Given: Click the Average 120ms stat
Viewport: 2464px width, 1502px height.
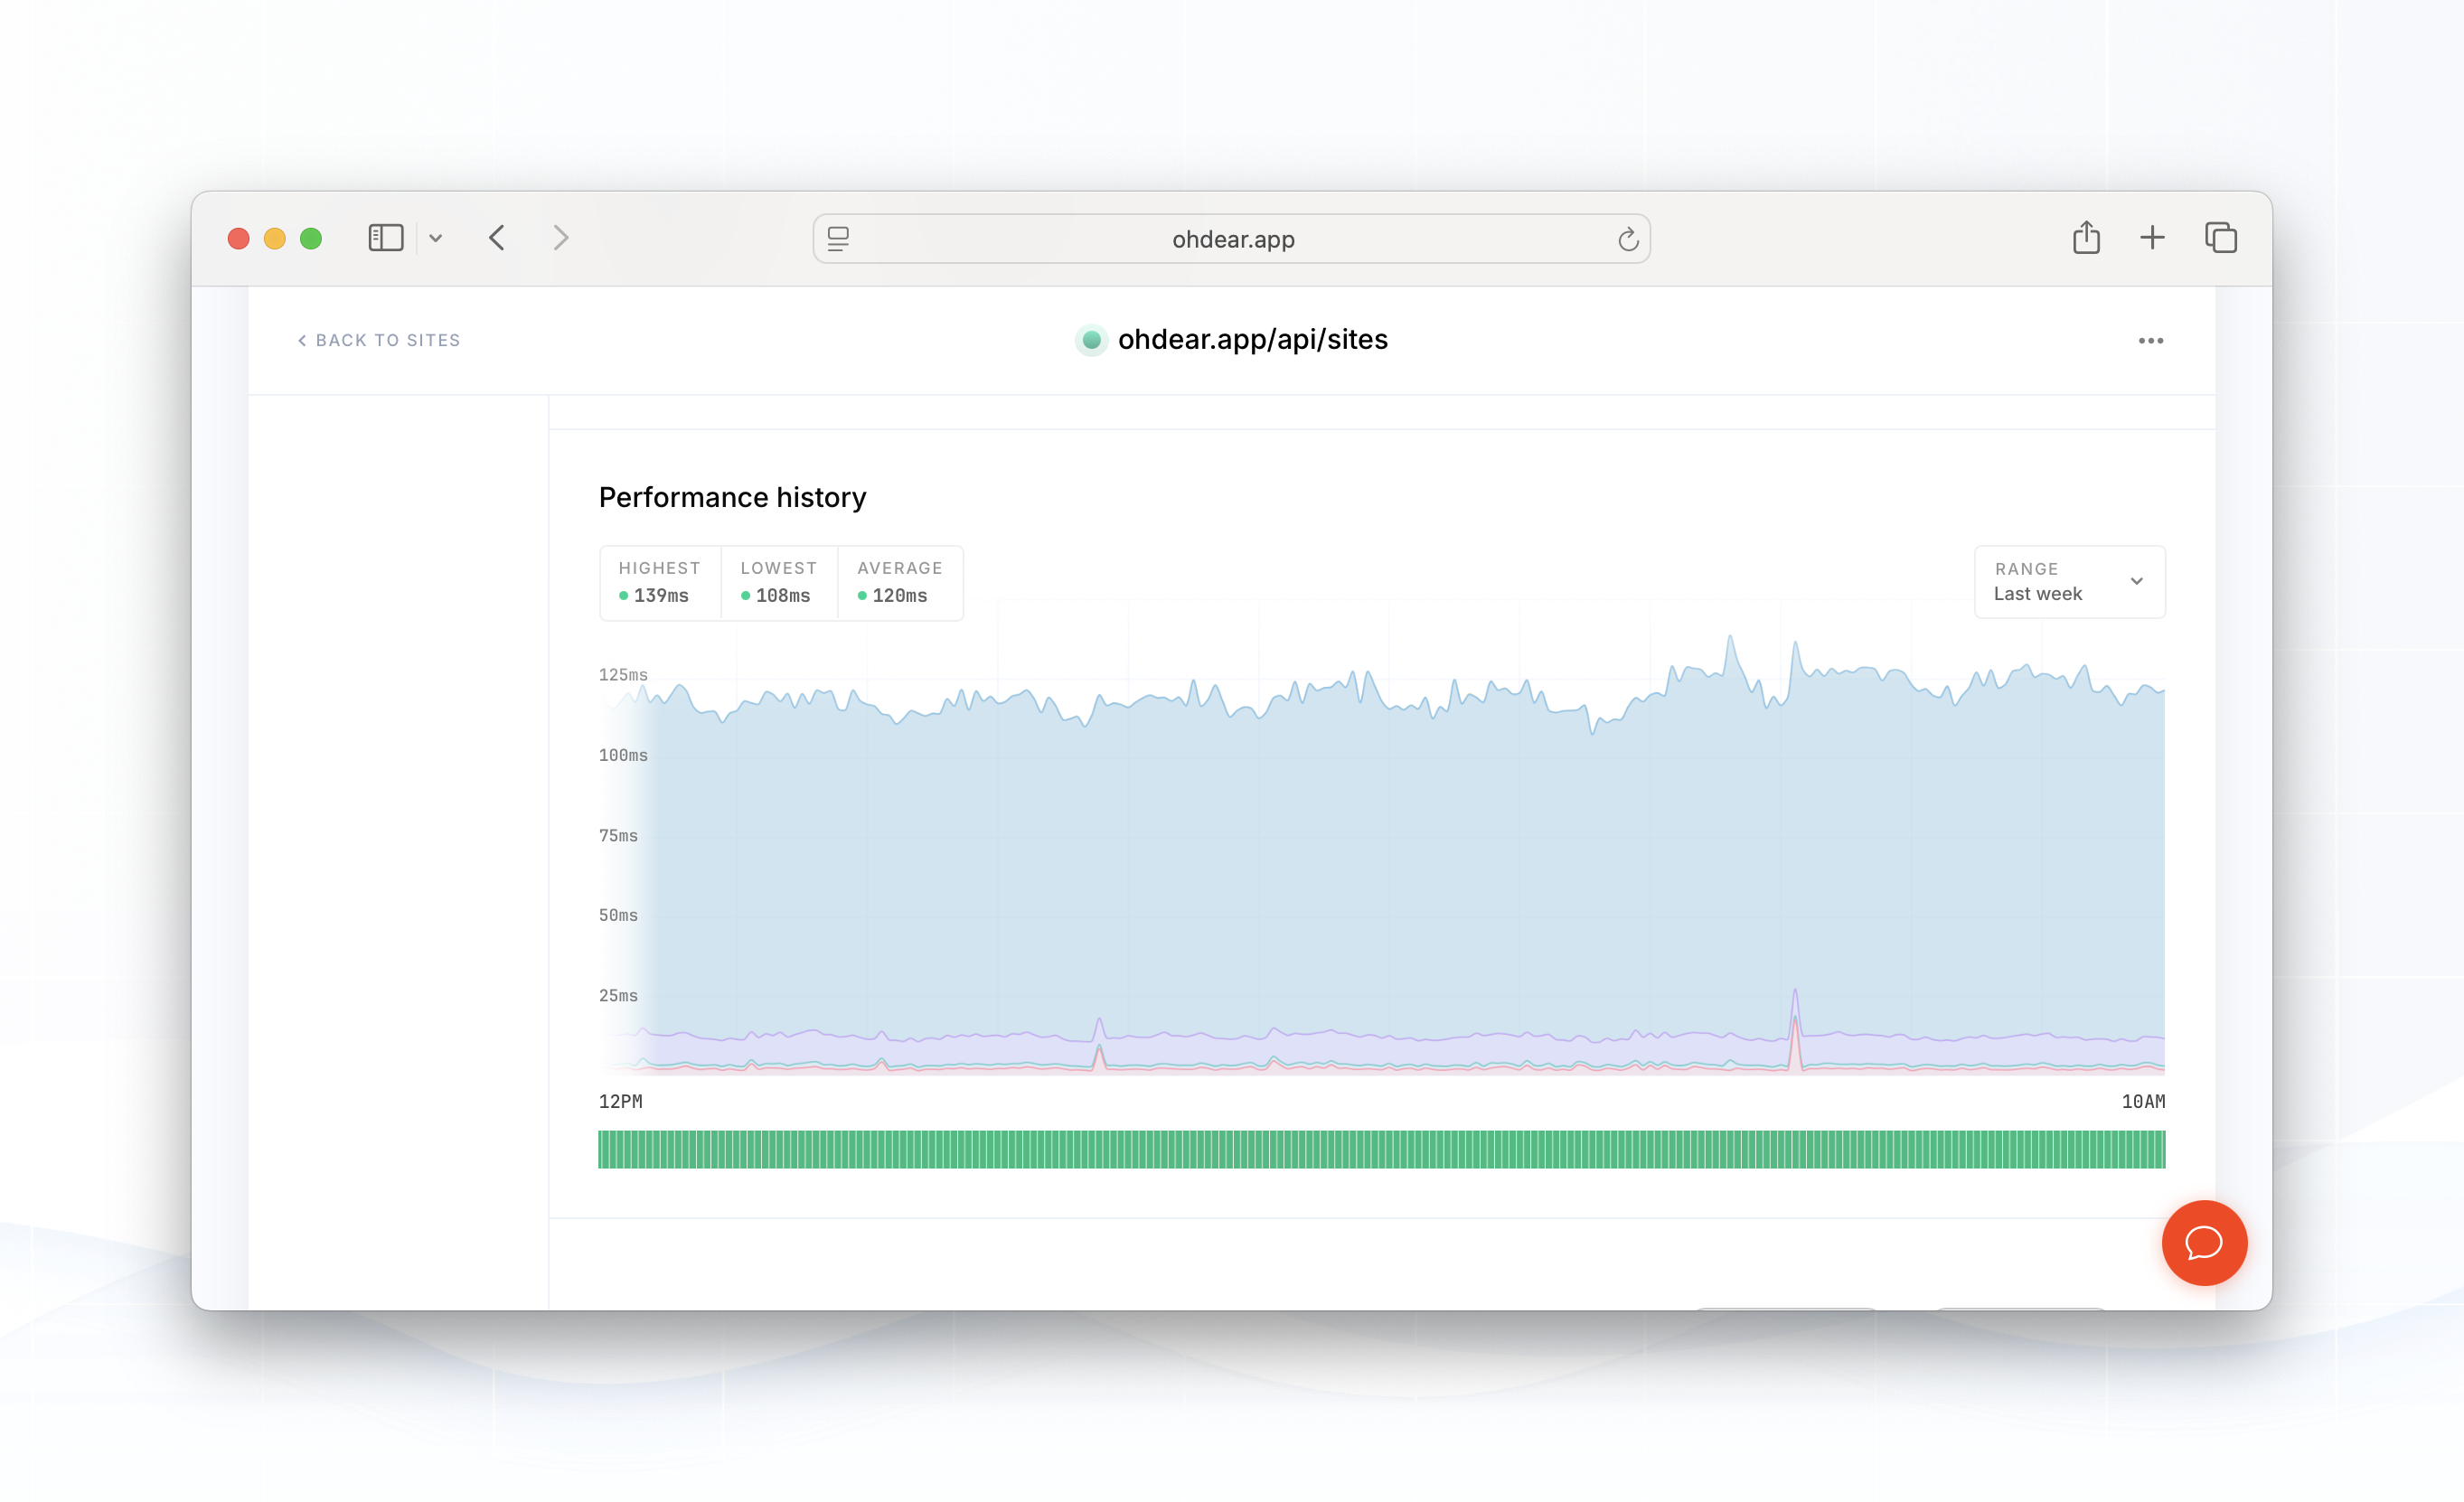Looking at the screenshot, I should tap(899, 583).
